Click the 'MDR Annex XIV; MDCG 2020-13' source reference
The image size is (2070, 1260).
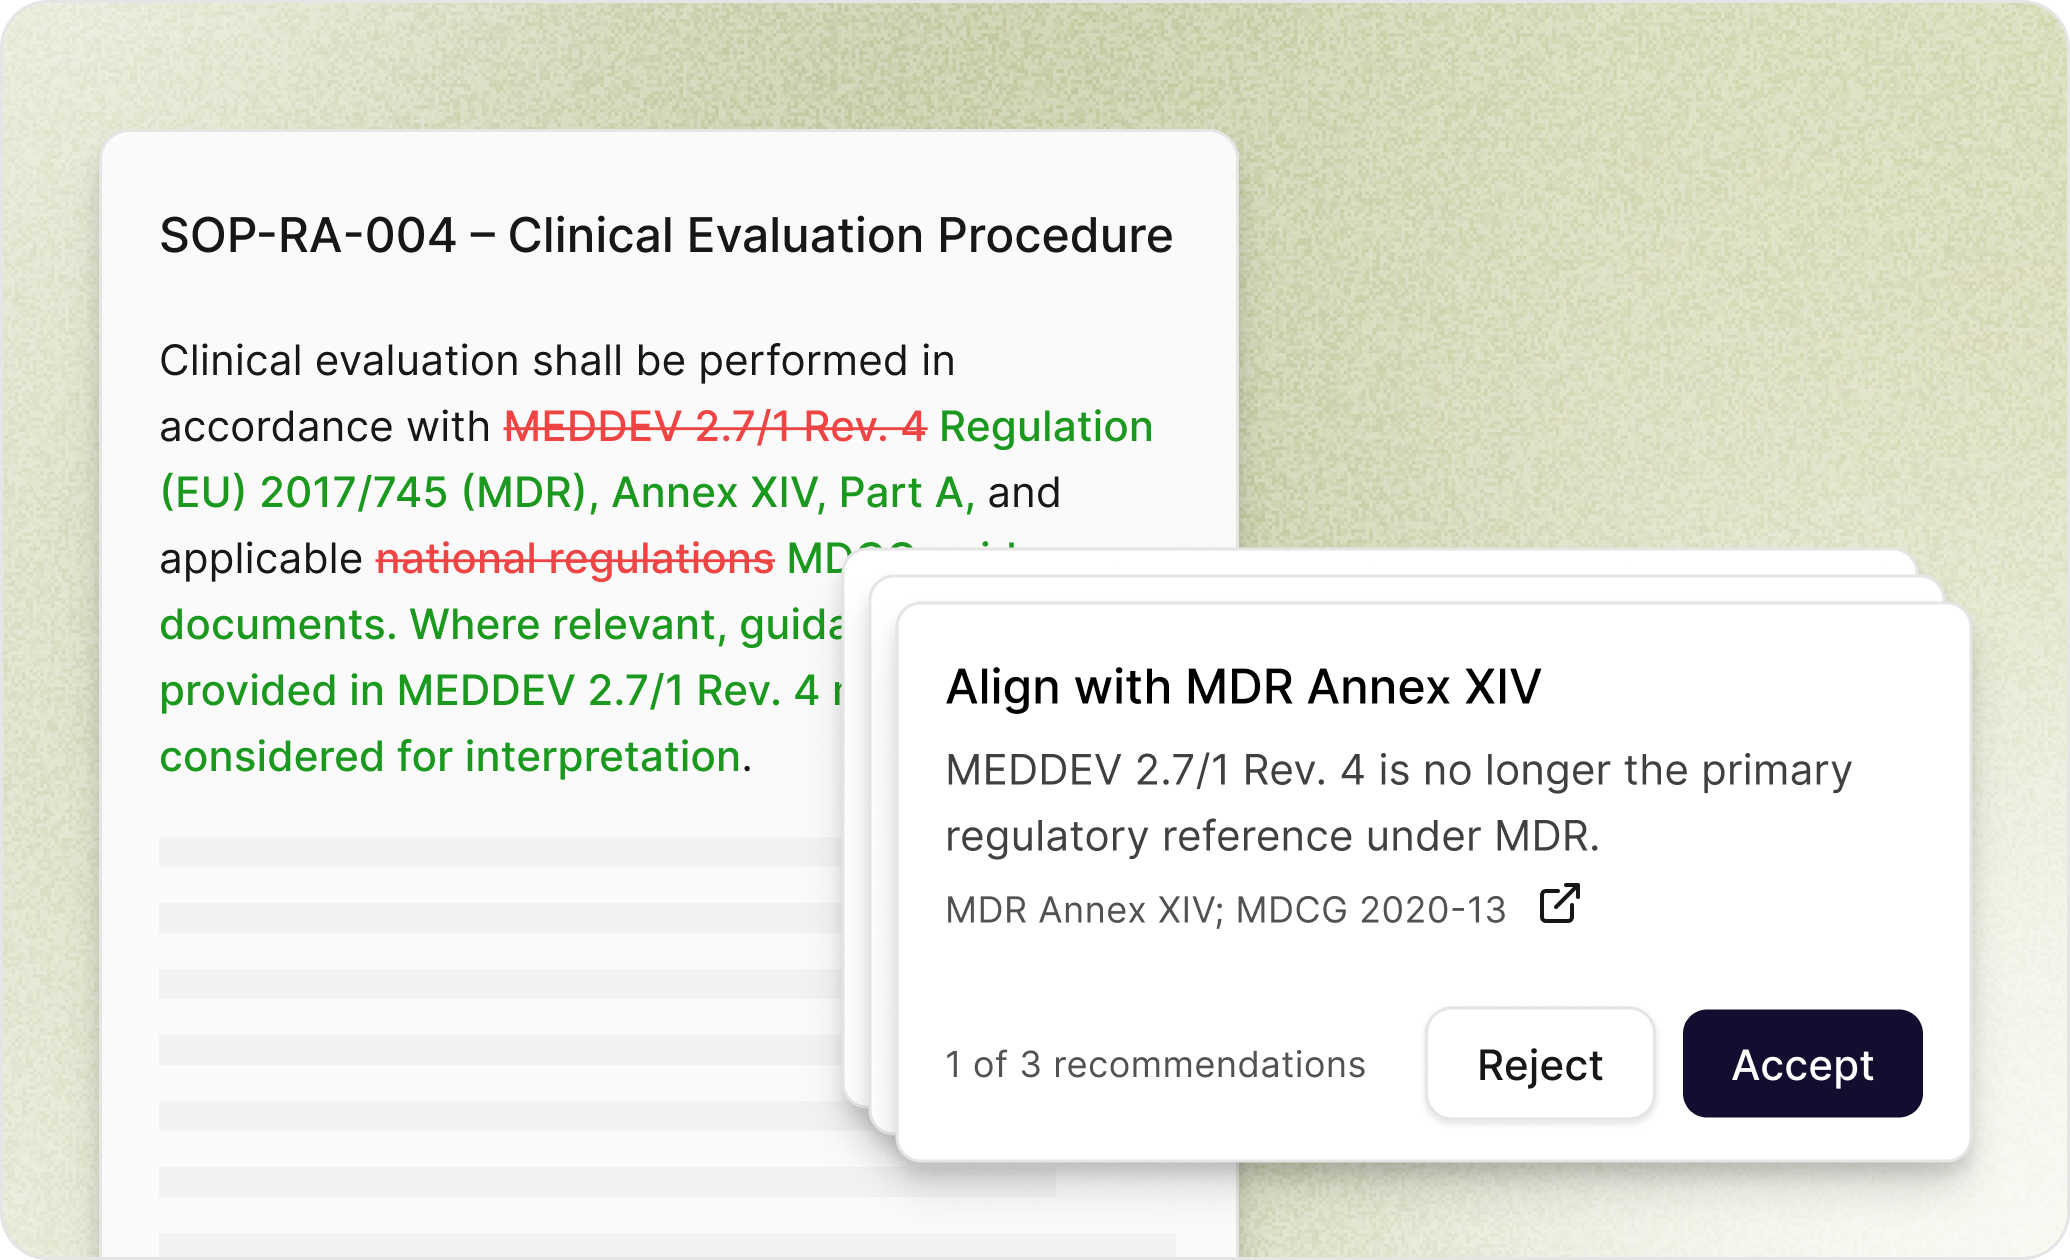coord(1225,910)
